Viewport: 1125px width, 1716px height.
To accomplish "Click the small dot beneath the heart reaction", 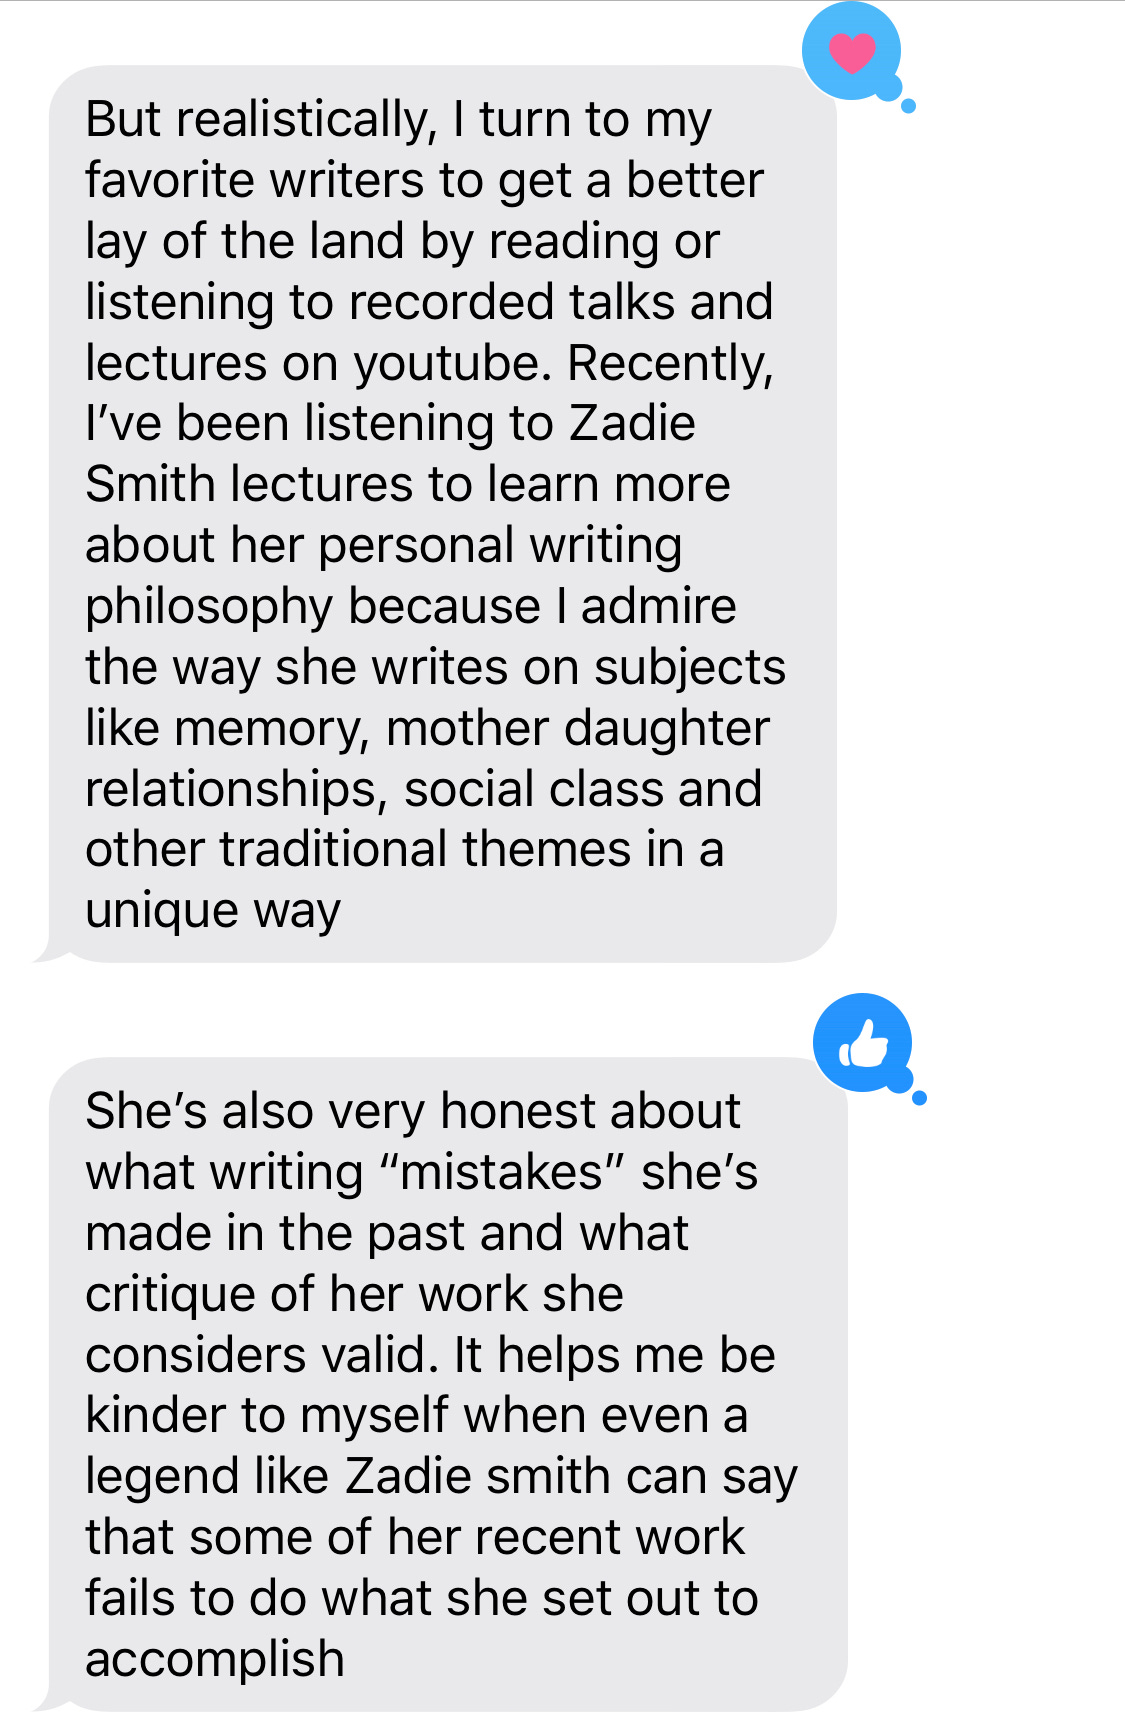I will pos(908,106).
